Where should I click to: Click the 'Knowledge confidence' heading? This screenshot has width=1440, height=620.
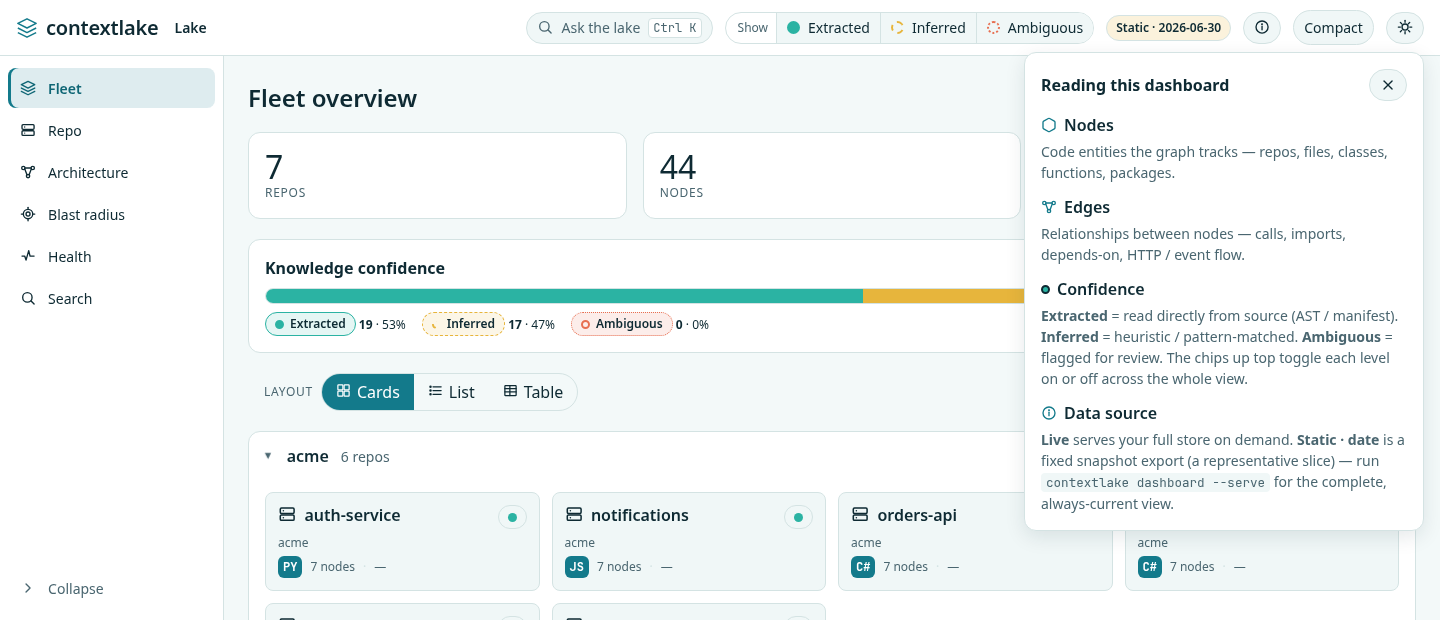(x=355, y=268)
